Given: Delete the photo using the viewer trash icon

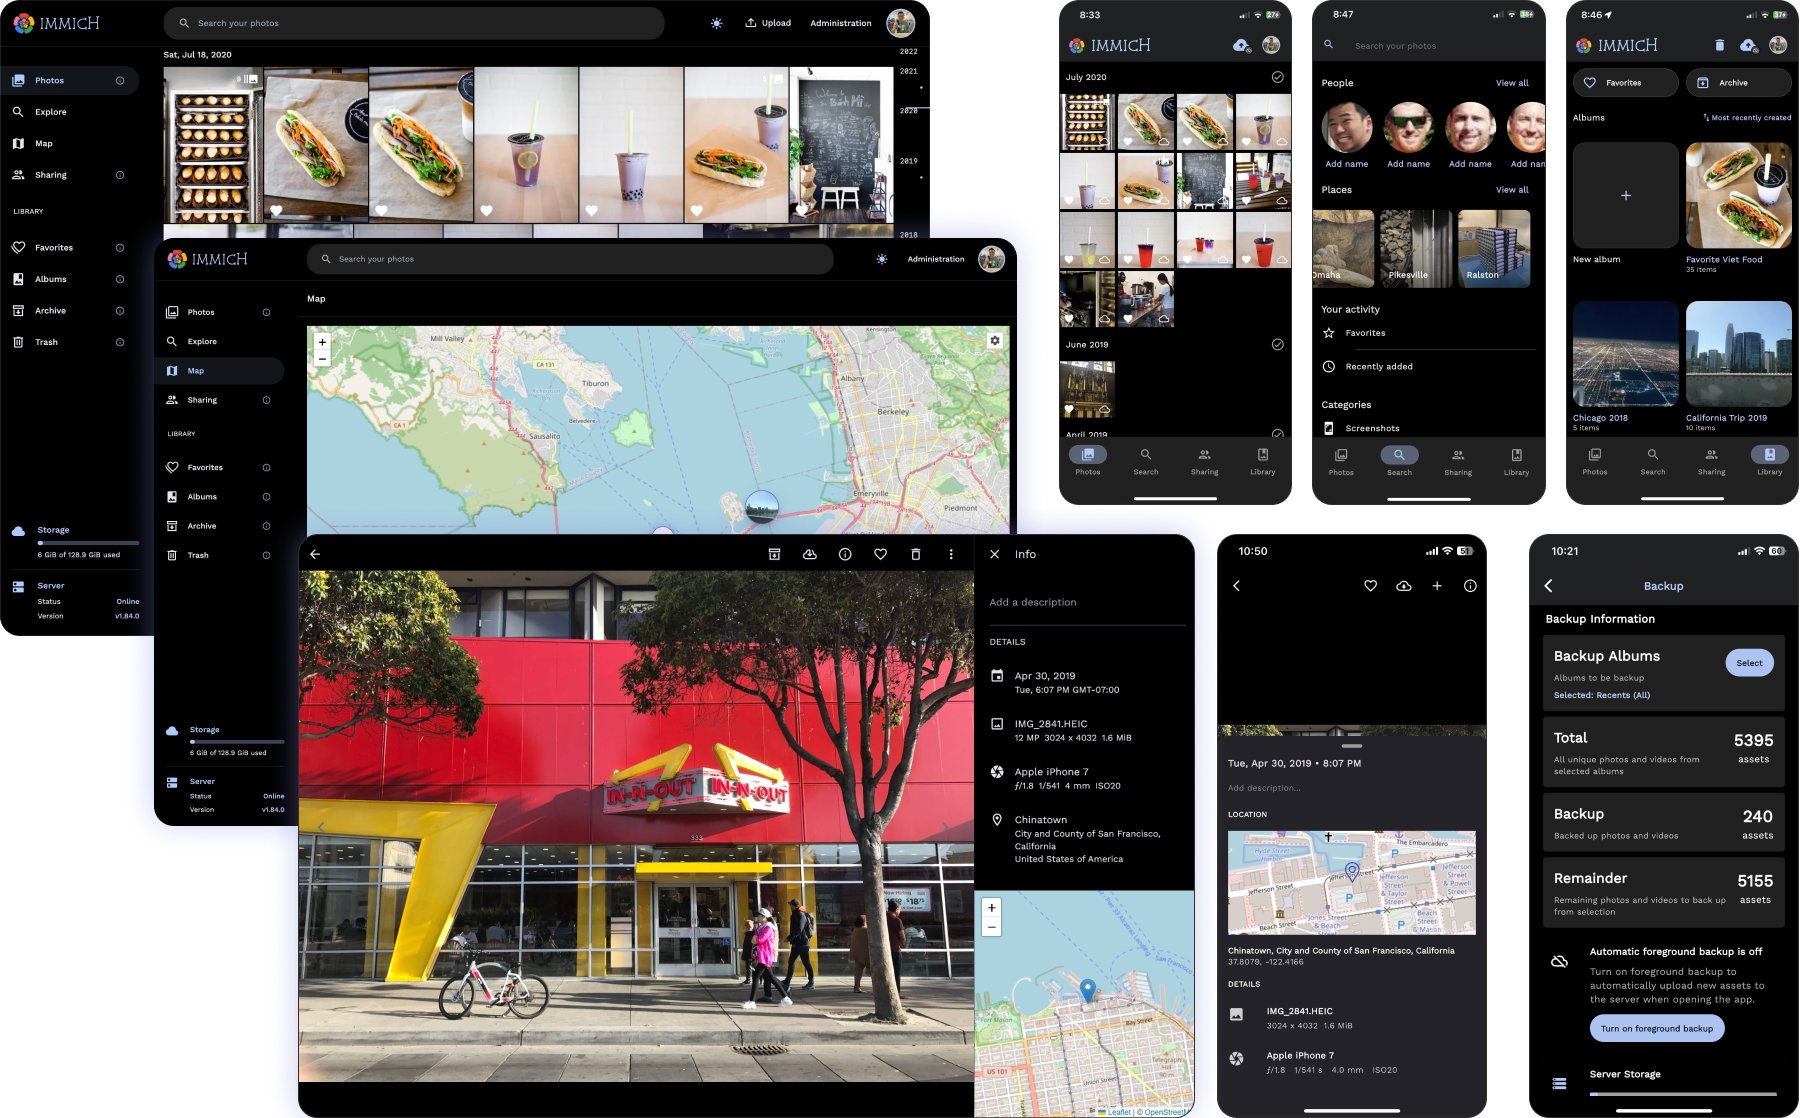Looking at the screenshot, I should click(x=915, y=554).
